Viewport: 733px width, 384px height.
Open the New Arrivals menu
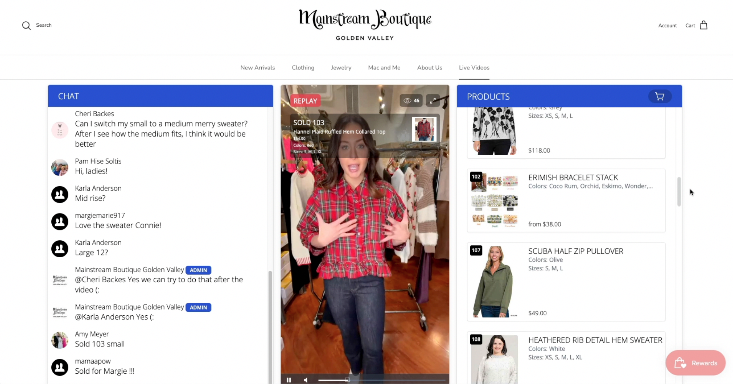coord(258,68)
